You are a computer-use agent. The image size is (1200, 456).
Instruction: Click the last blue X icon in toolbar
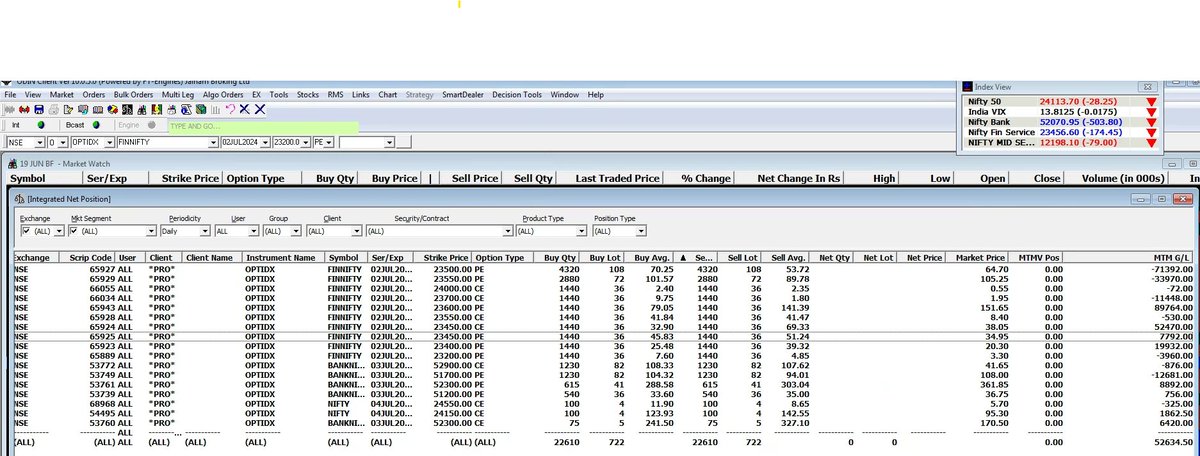click(260, 110)
